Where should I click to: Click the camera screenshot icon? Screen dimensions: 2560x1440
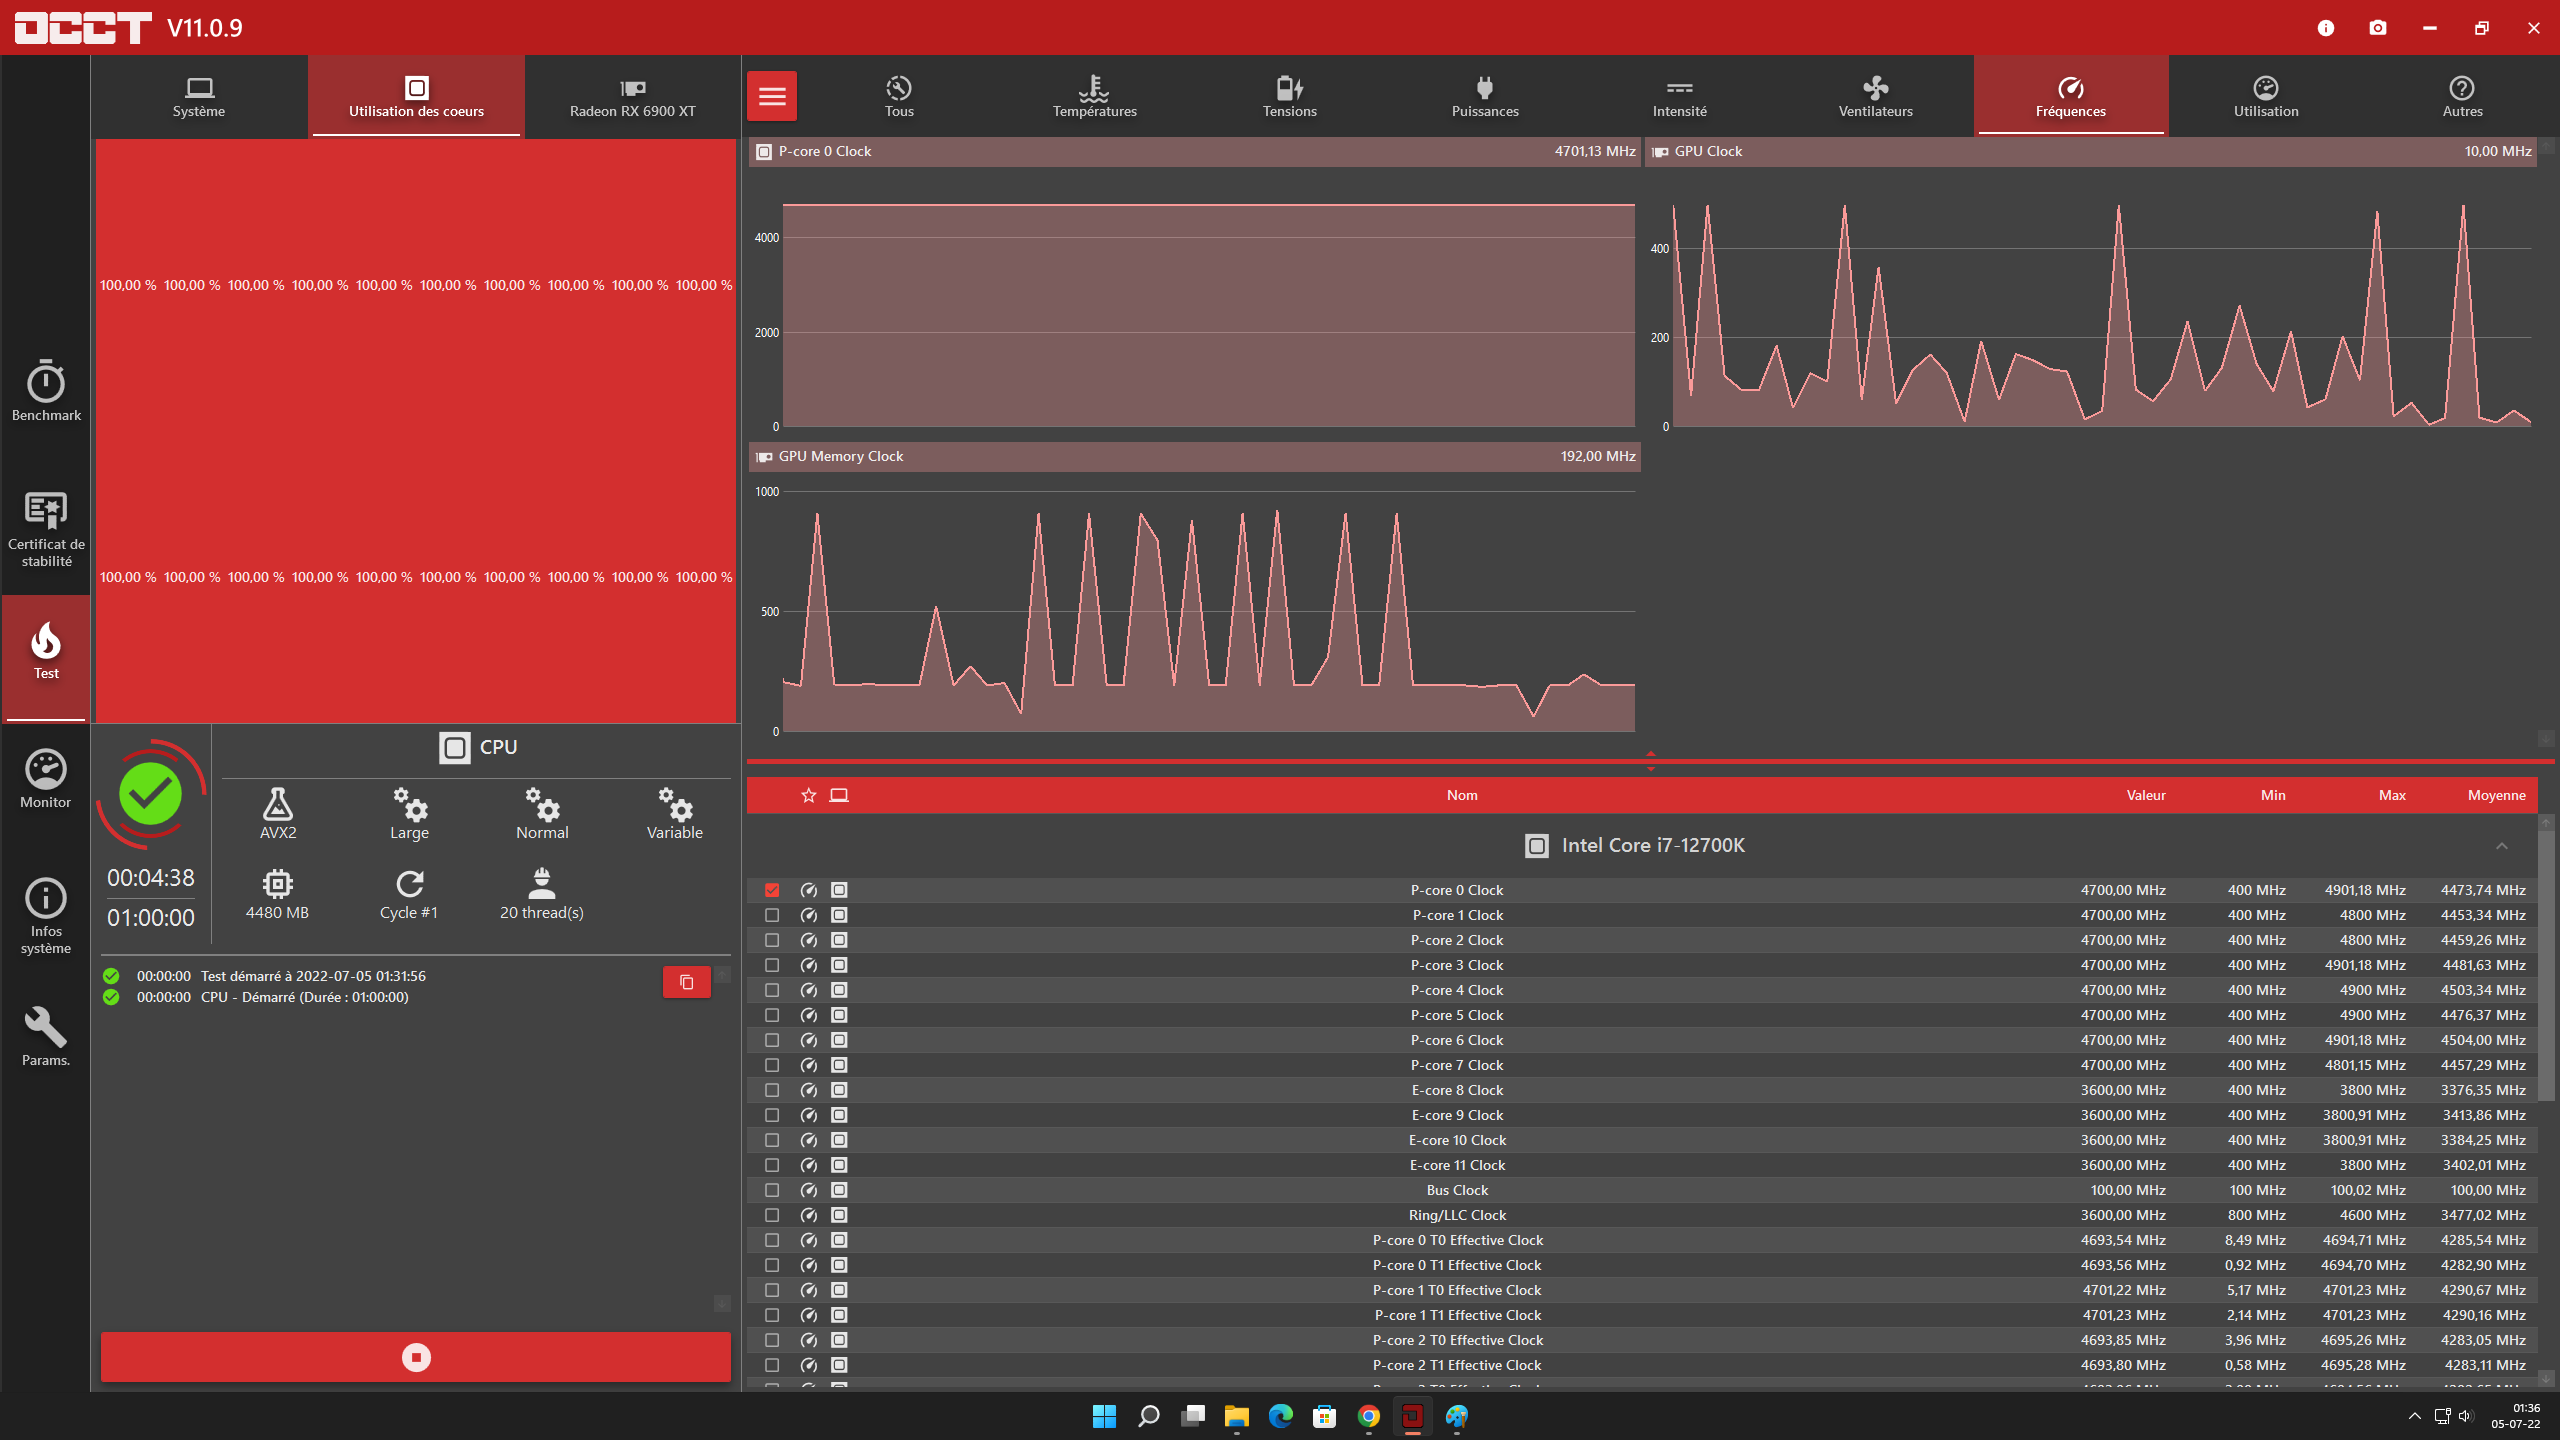[x=2378, y=28]
